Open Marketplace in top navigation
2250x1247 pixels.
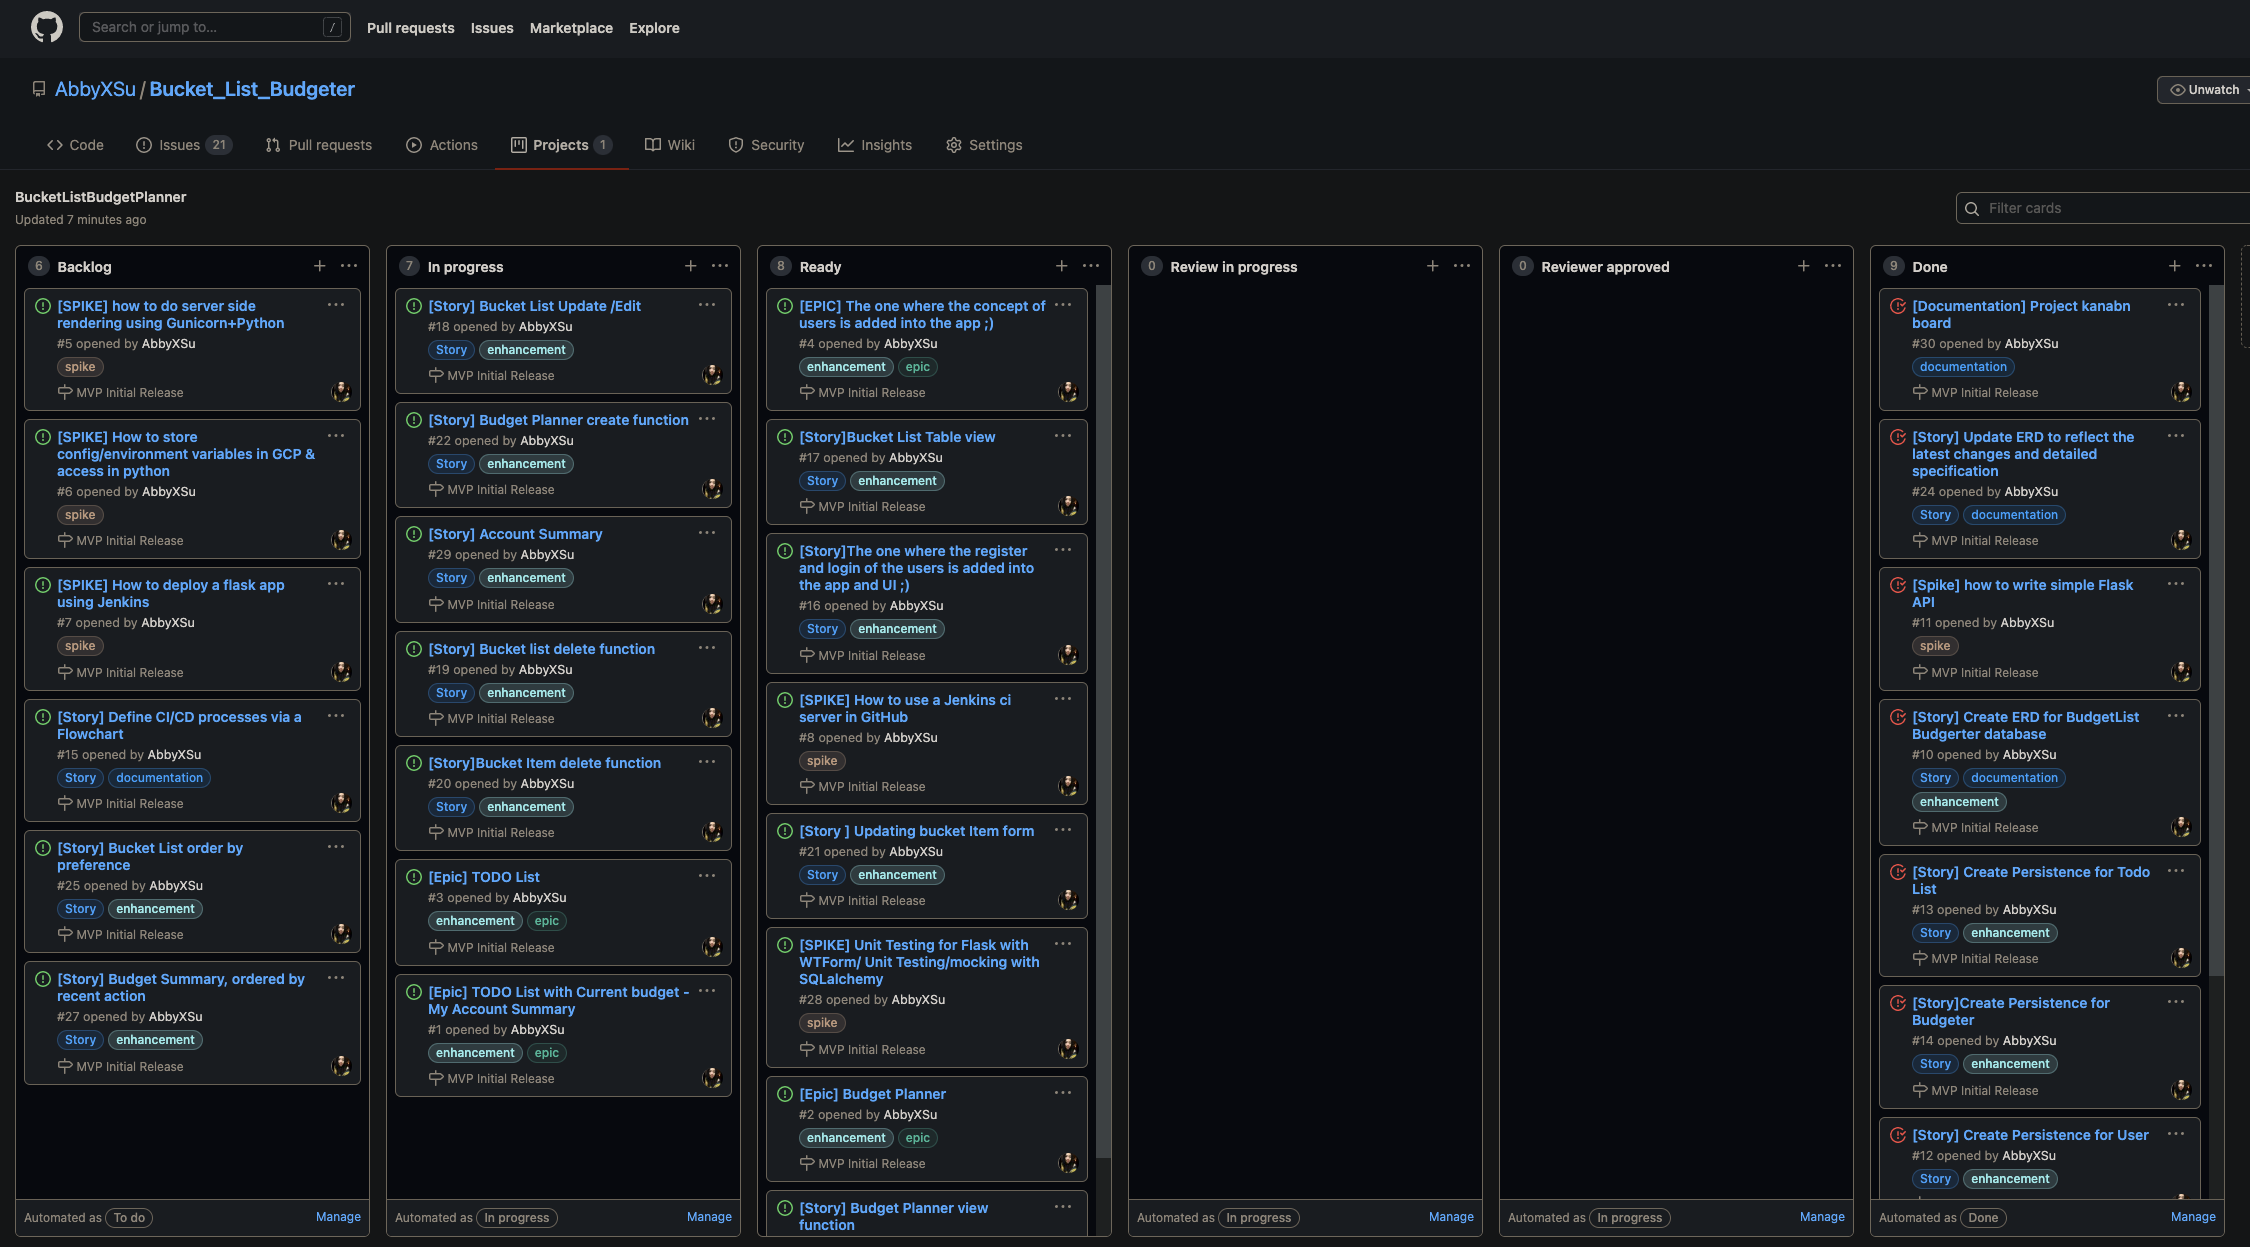tap(571, 28)
